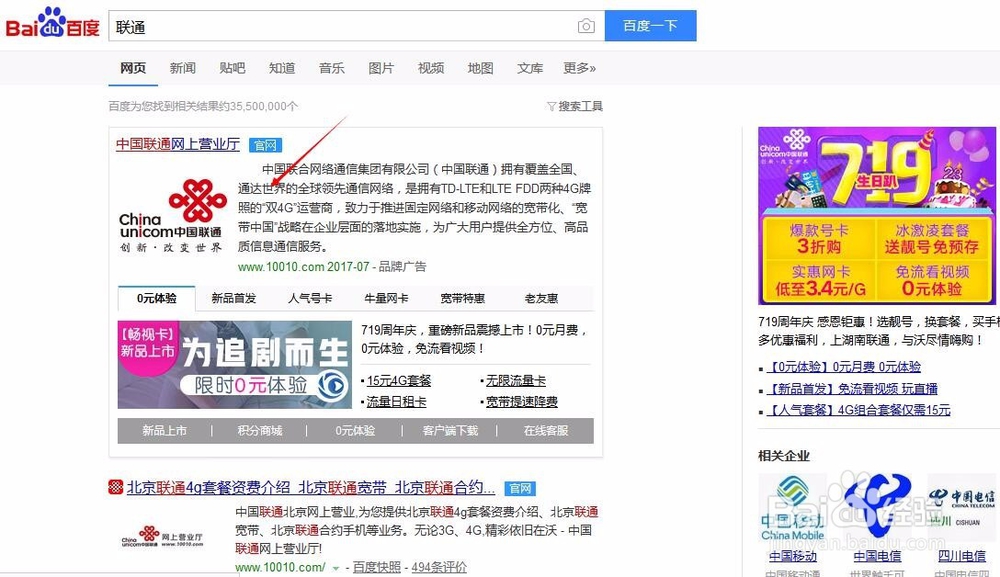Open the 人气号卡 tab
The width and height of the screenshot is (1000, 577).
click(x=310, y=298)
